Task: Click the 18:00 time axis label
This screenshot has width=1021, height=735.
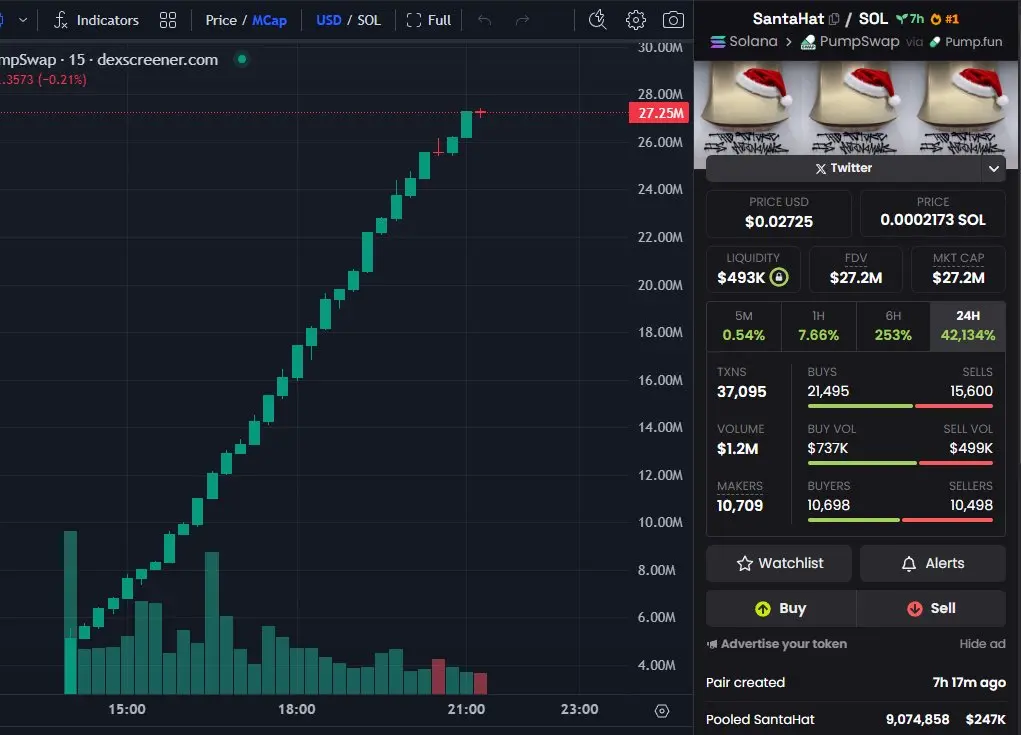Action: click(297, 709)
